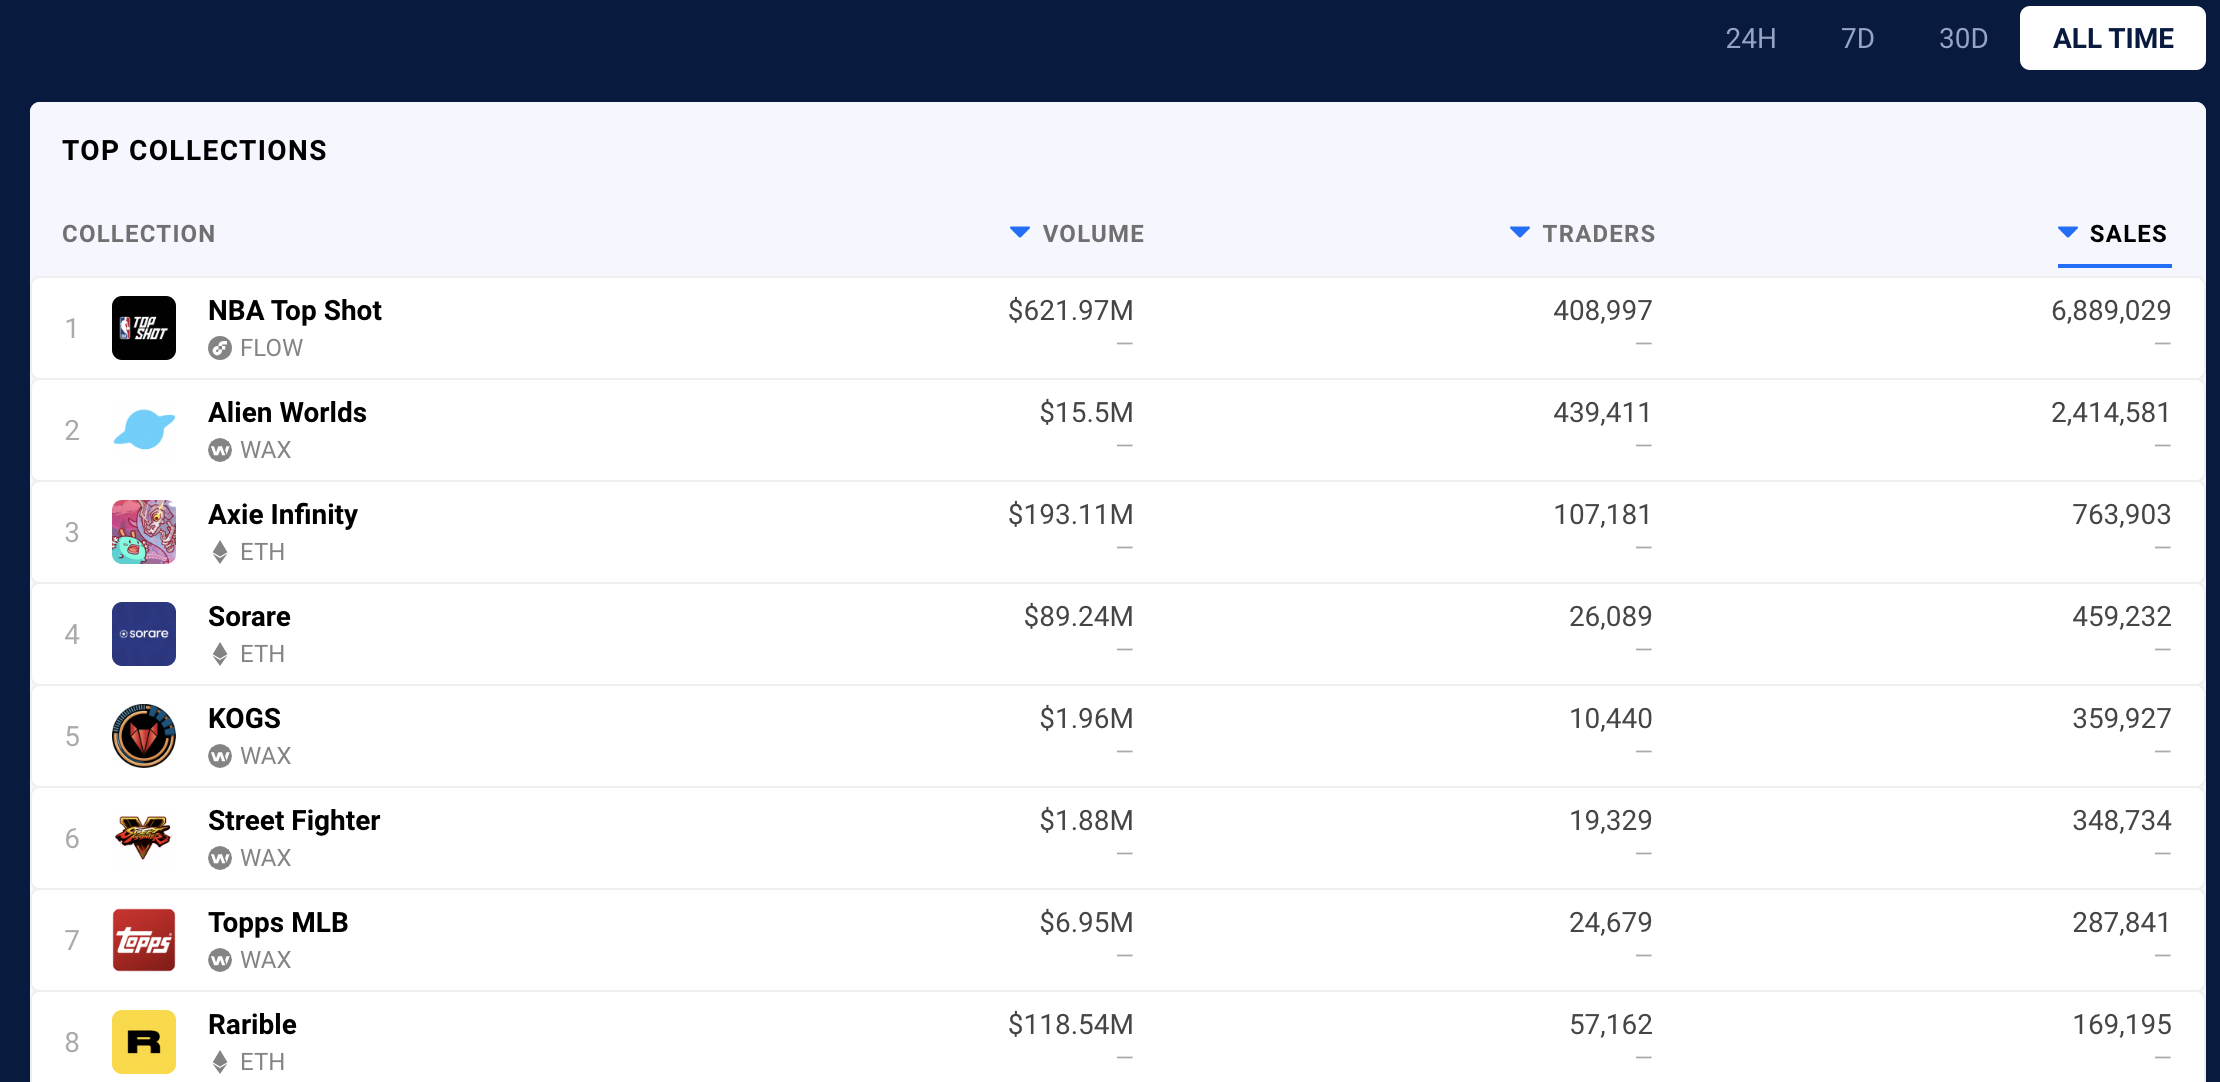Viewport: 2220px width, 1082px height.
Task: Select the 30D time range
Action: click(x=1963, y=39)
